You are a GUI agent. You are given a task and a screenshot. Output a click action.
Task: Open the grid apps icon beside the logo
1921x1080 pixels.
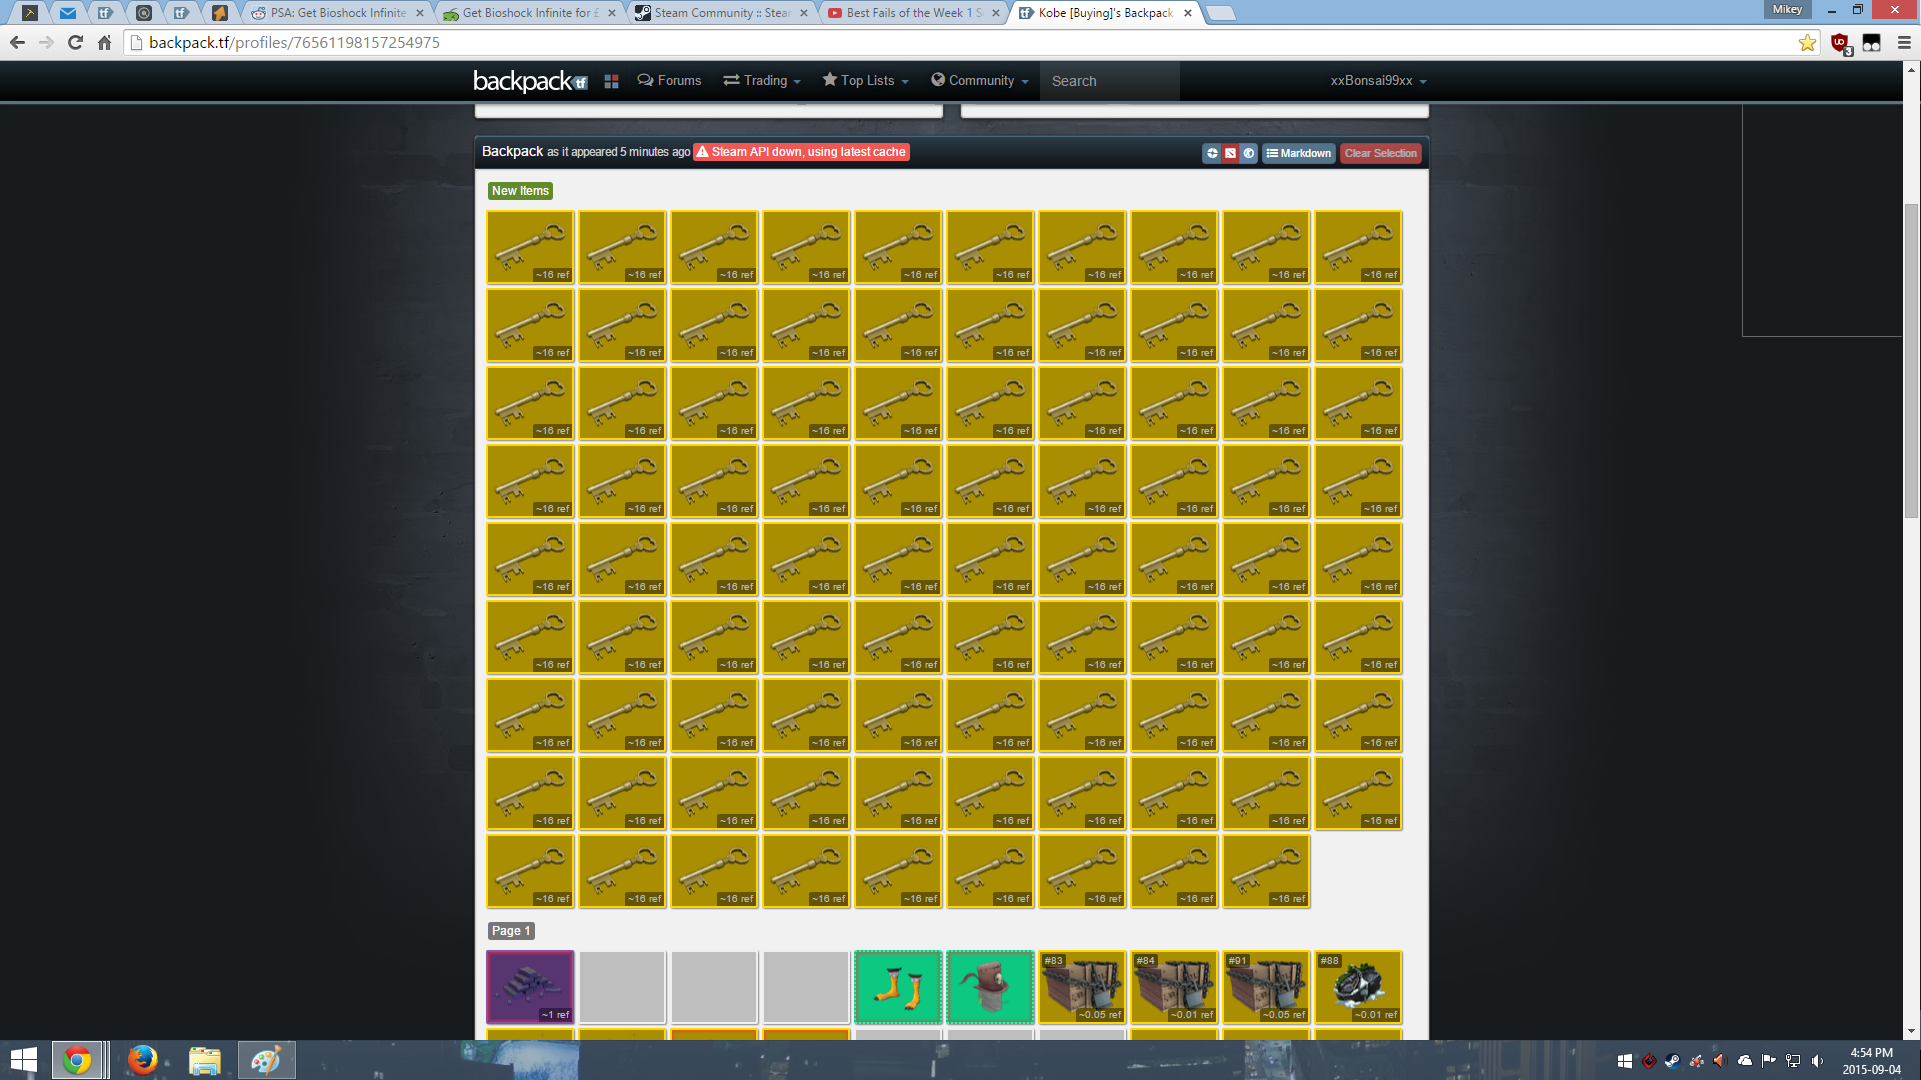611,81
